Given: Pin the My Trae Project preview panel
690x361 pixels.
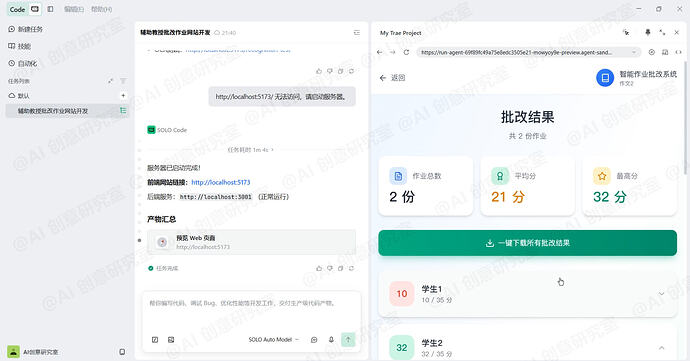Looking at the screenshot, I should point(648,33).
